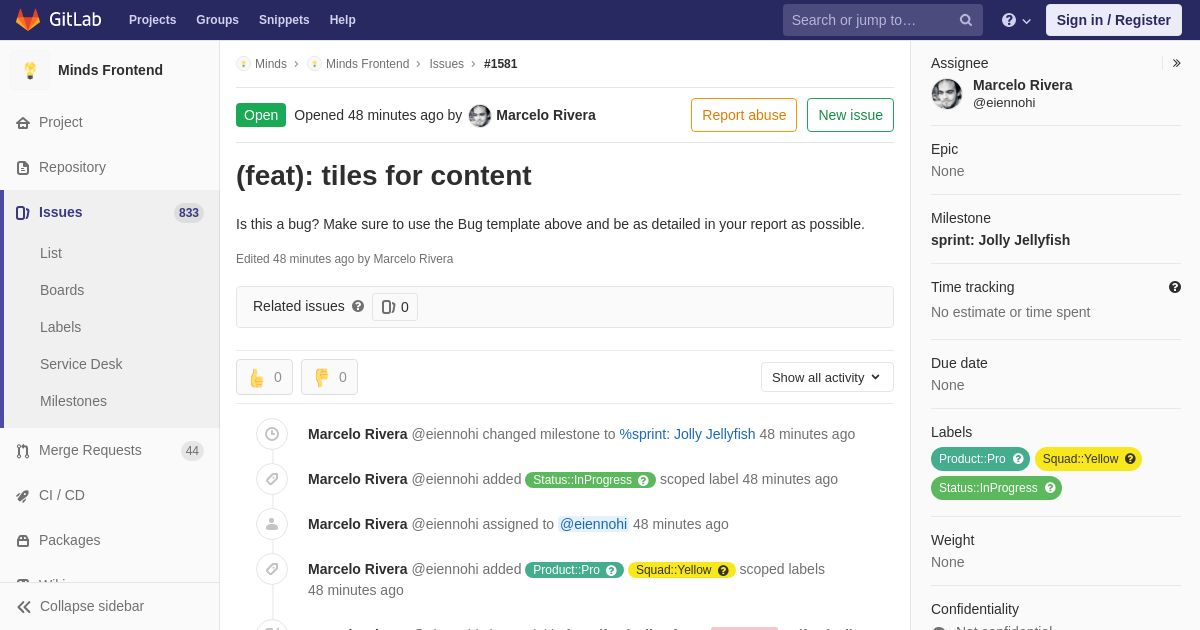Click the Collapse sidebar double-chevron icon
Image resolution: width=1200 pixels, height=630 pixels.
(x=24, y=607)
